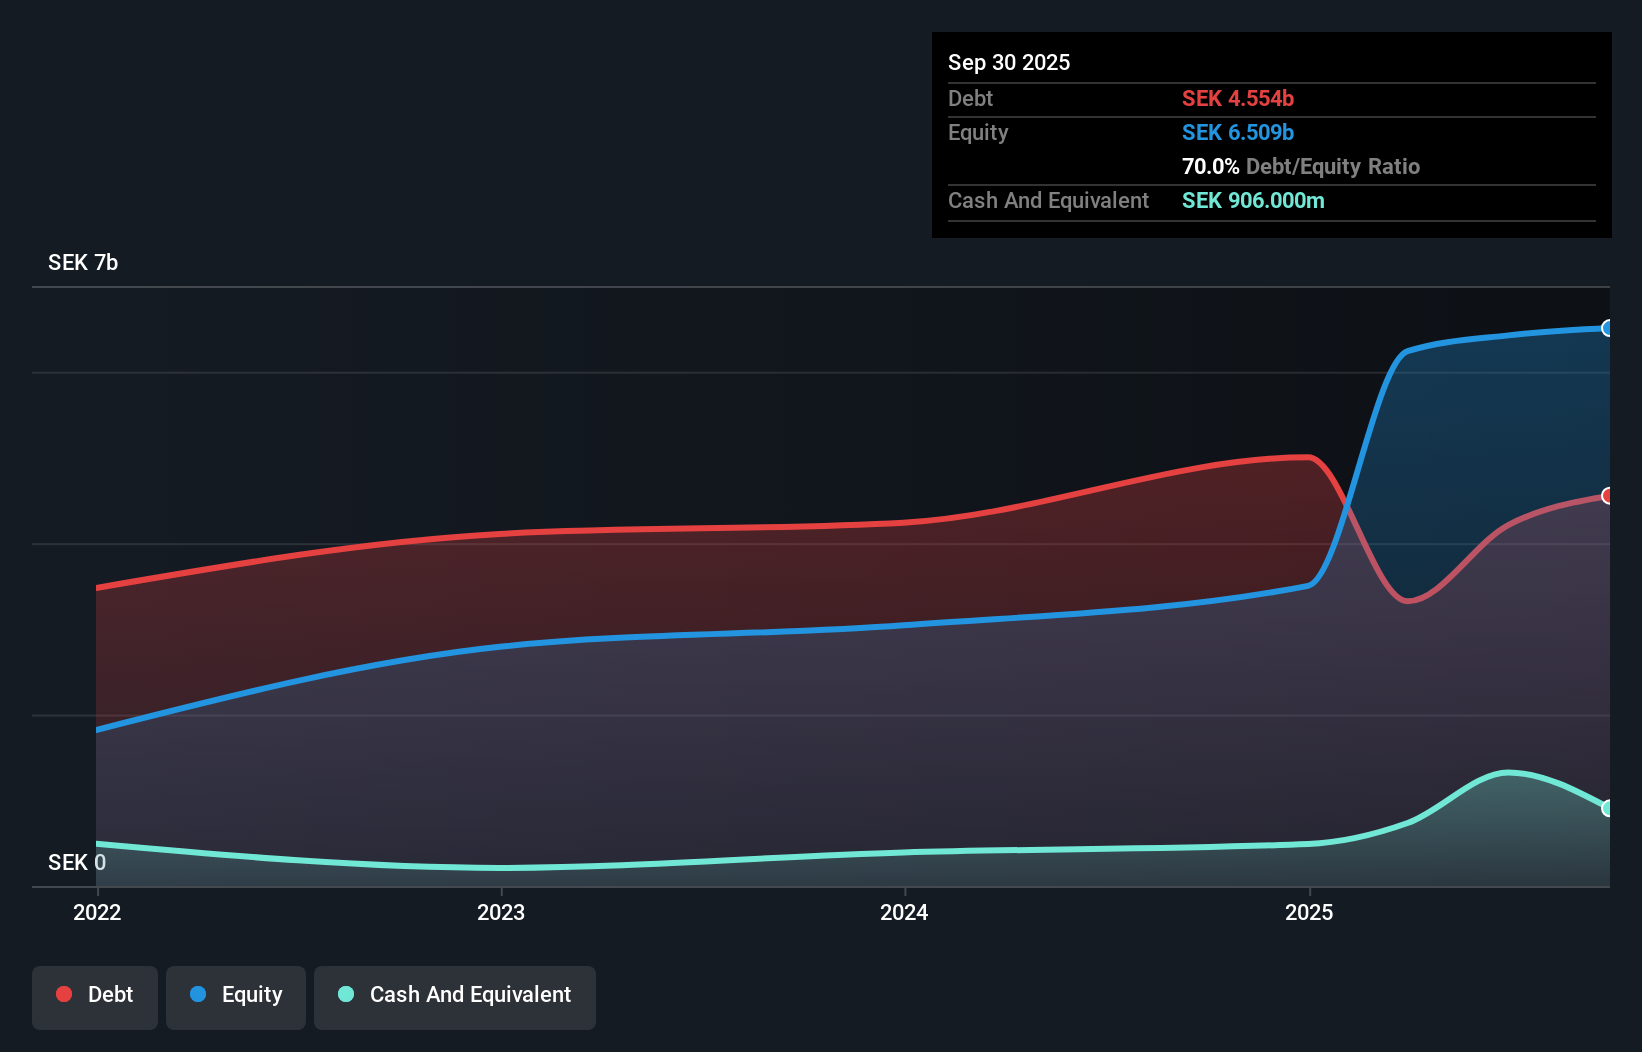Click the blue Equity legend dot icon

tap(196, 994)
